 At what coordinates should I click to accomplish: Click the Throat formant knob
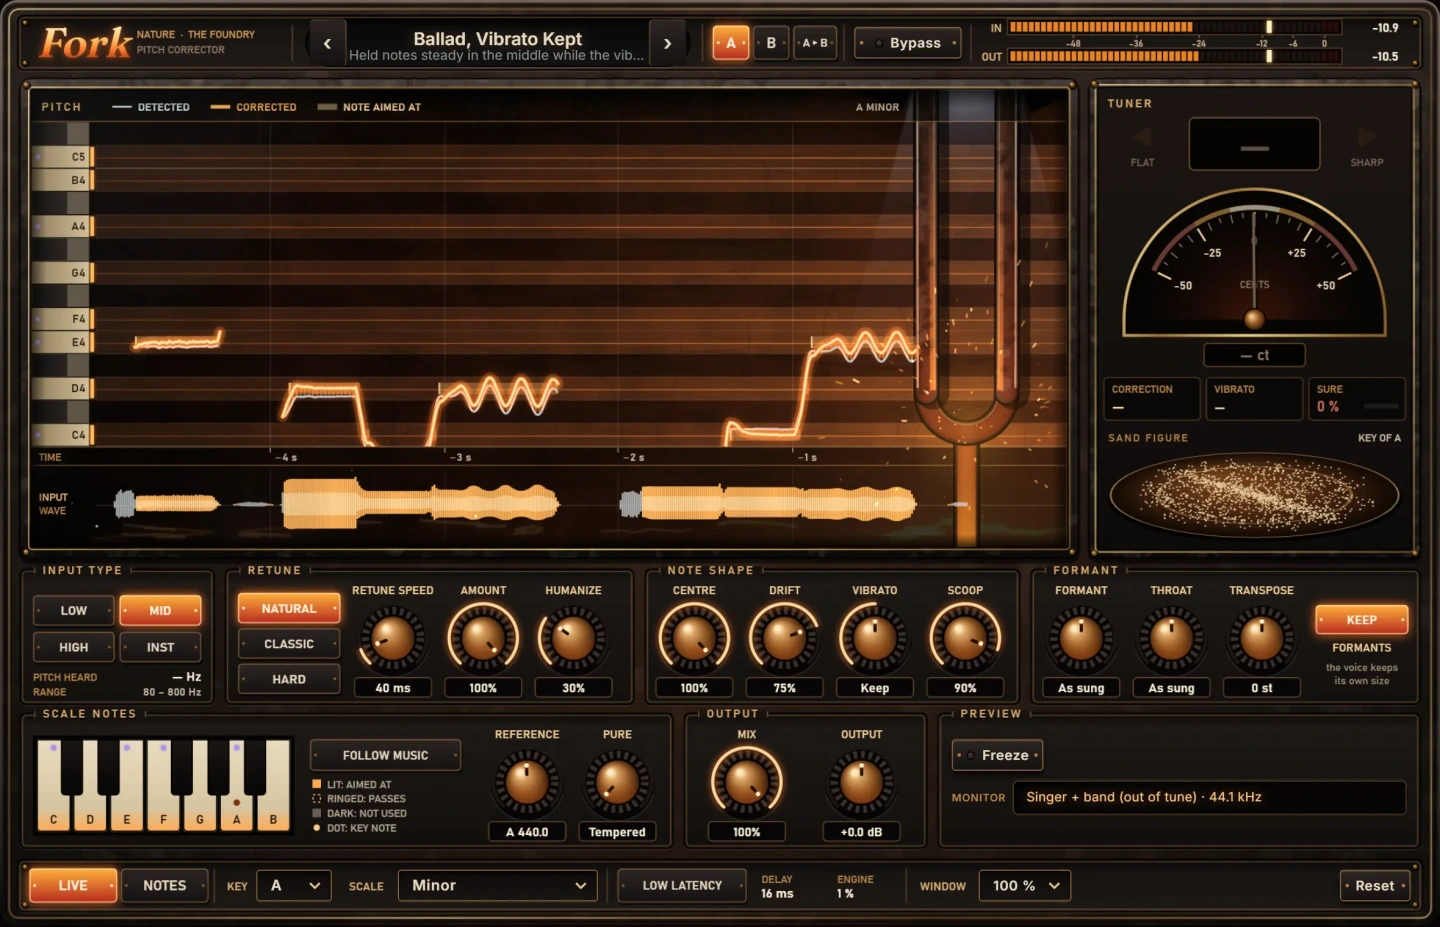pyautogui.click(x=1171, y=638)
